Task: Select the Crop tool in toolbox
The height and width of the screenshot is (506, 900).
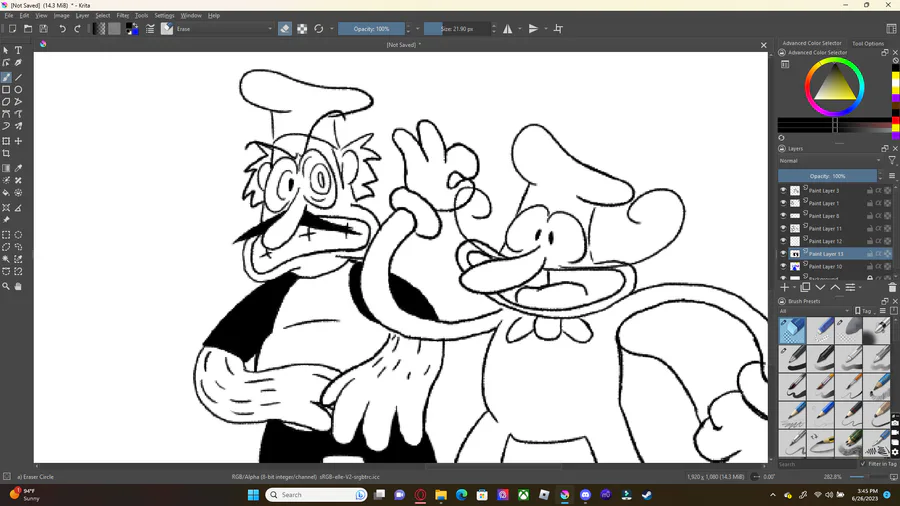Action: click(6, 153)
